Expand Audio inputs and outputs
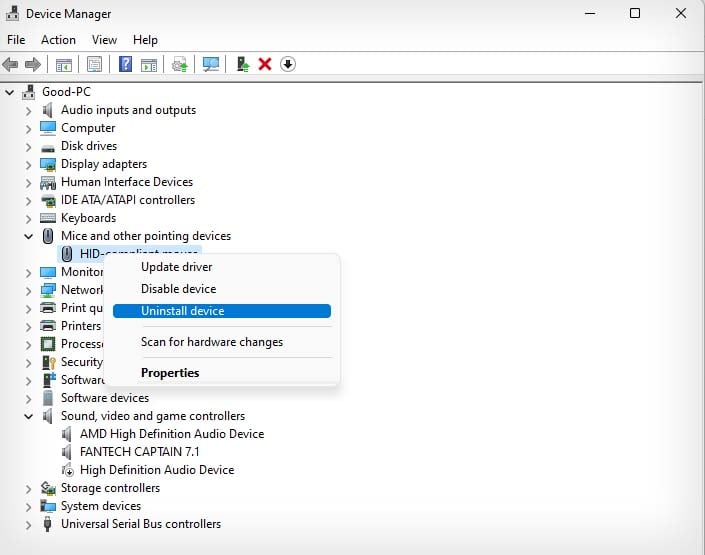Image resolution: width=705 pixels, height=555 pixels. click(29, 111)
